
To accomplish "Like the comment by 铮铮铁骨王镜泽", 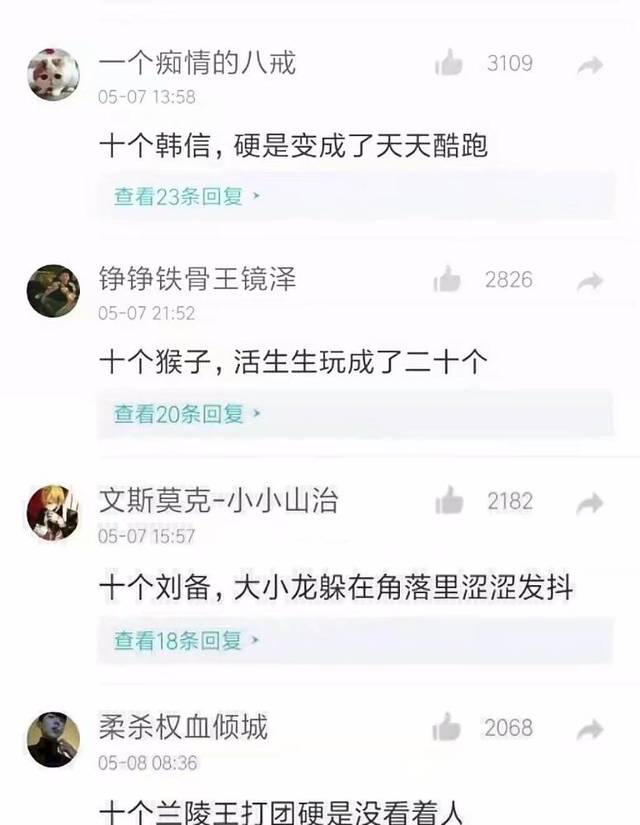I will coord(447,279).
